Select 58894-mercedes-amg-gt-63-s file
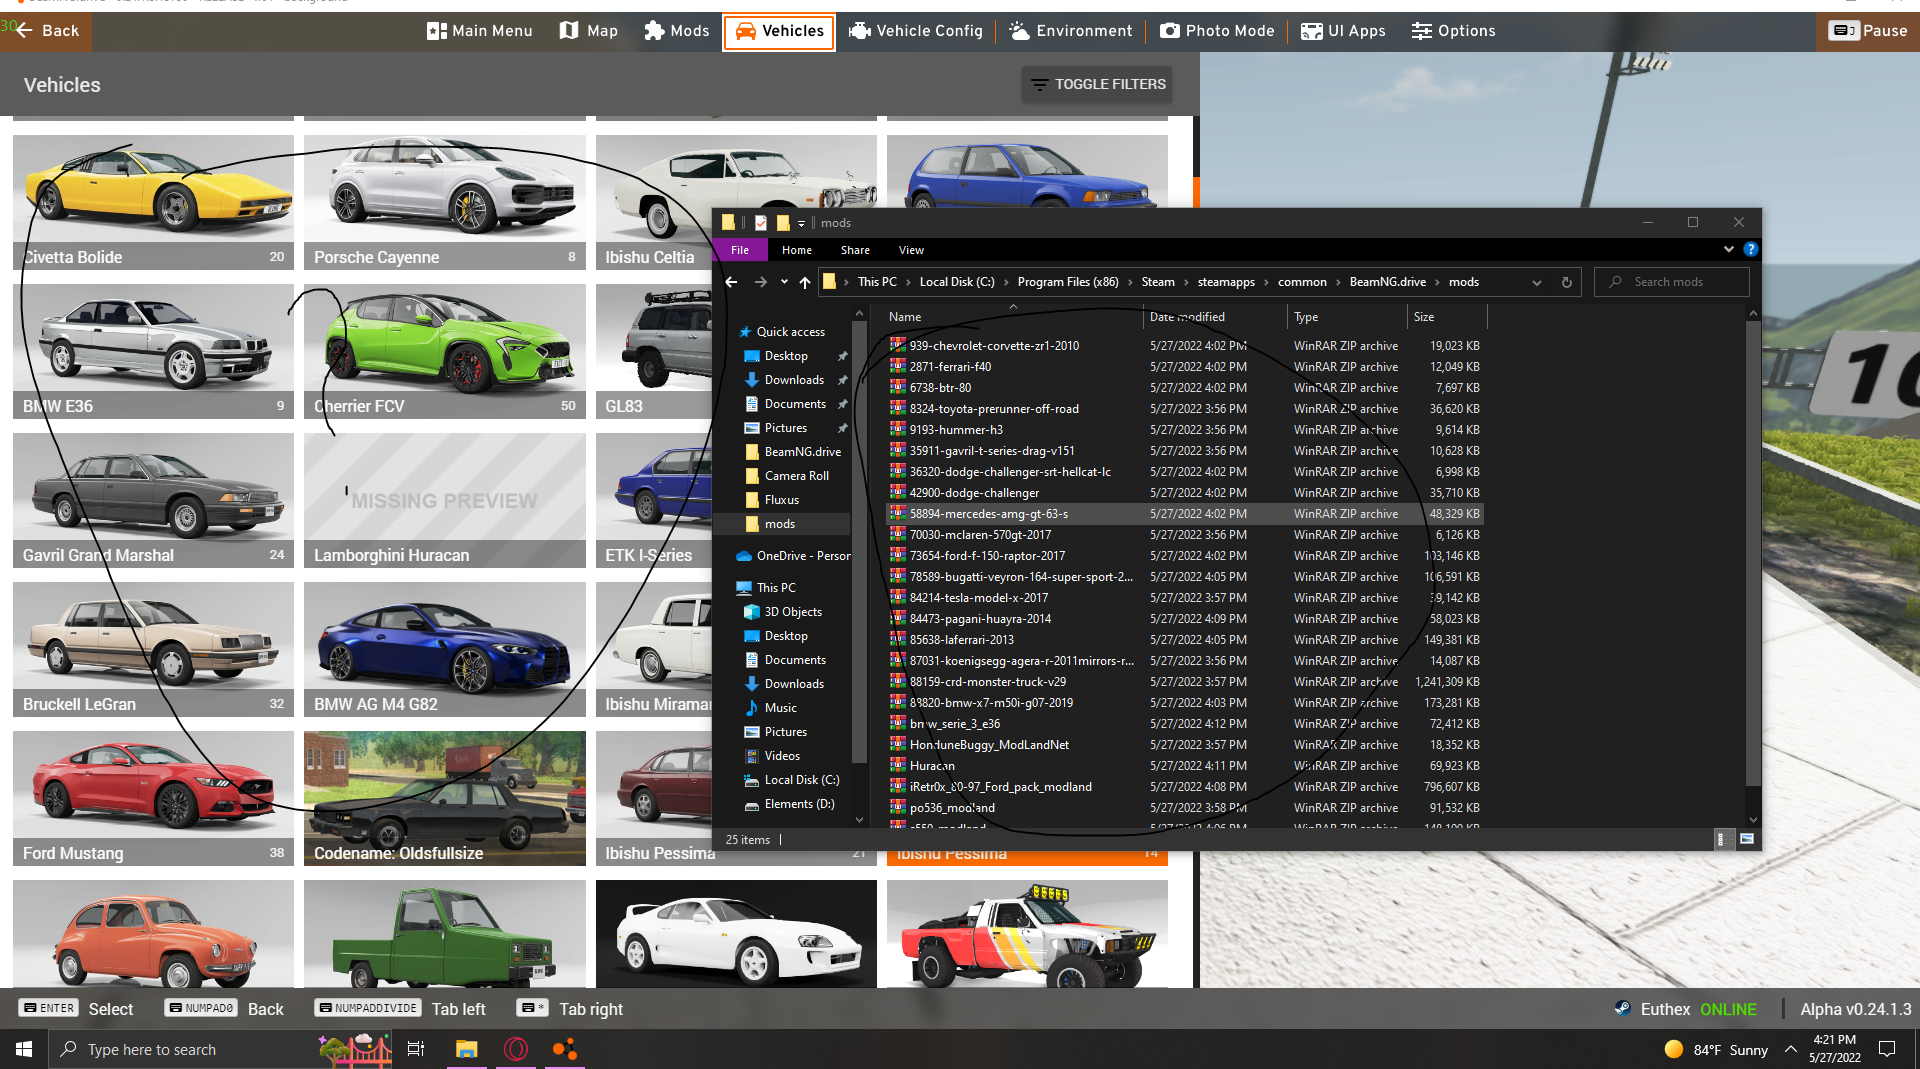 [1185, 514]
